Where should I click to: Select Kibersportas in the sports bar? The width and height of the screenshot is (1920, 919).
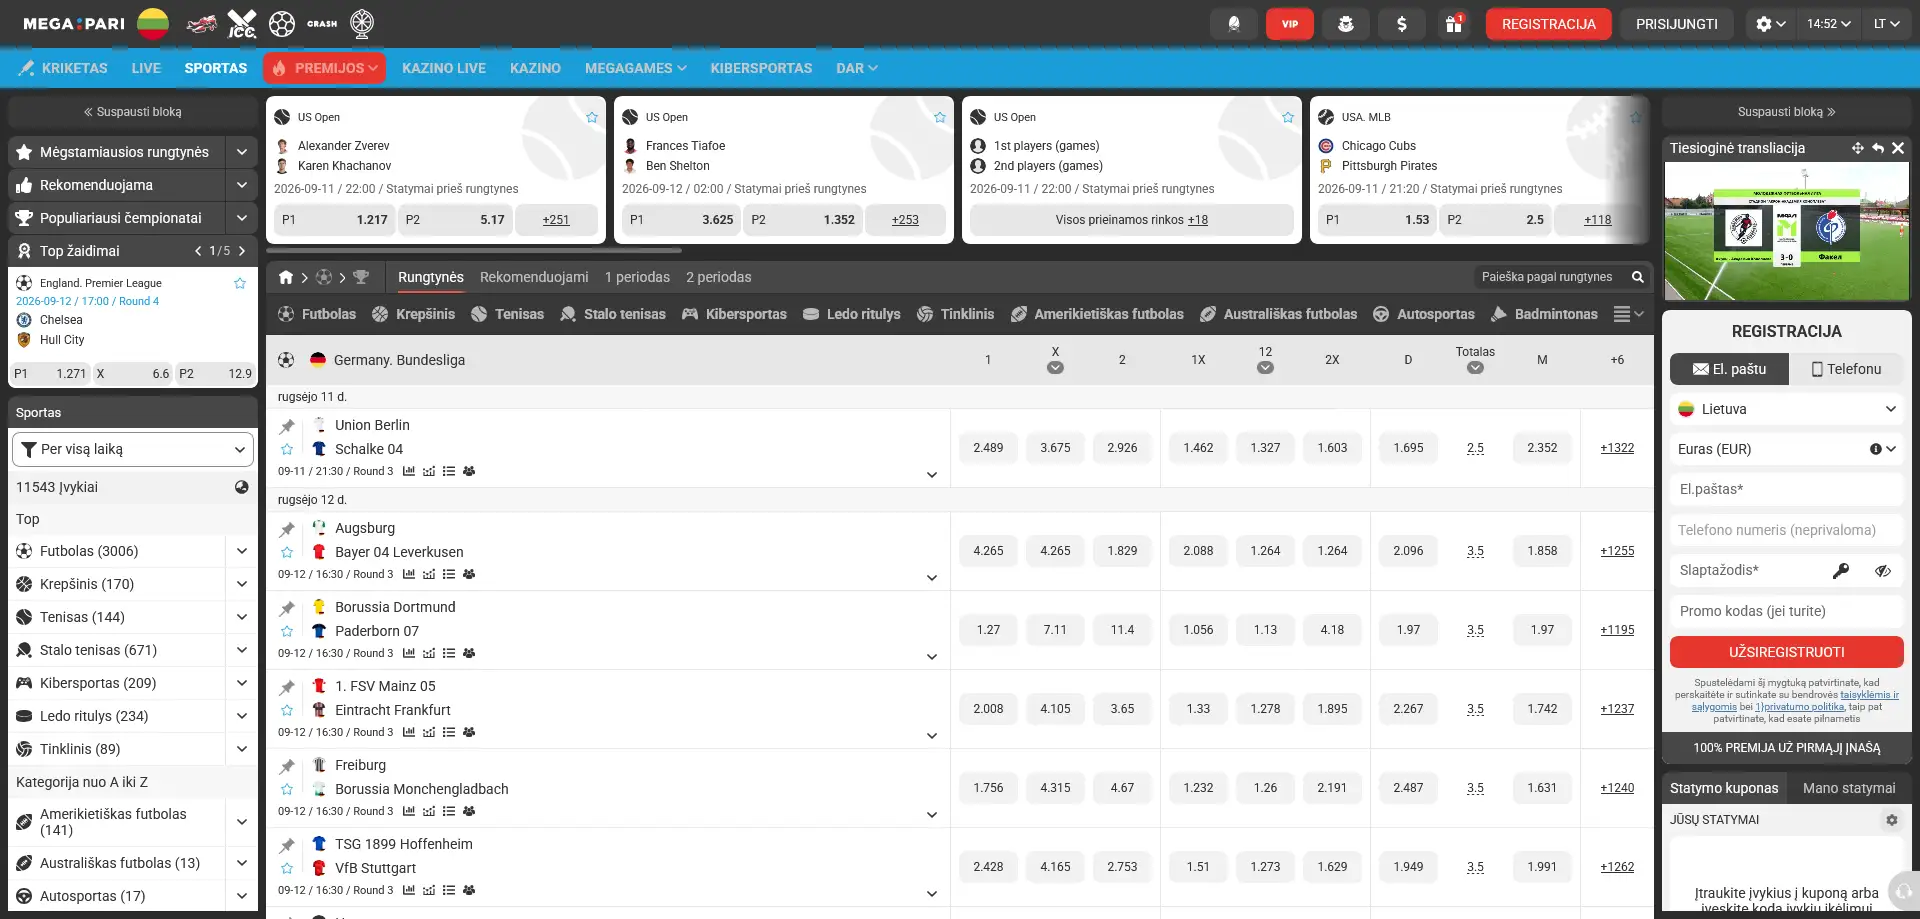coord(735,314)
